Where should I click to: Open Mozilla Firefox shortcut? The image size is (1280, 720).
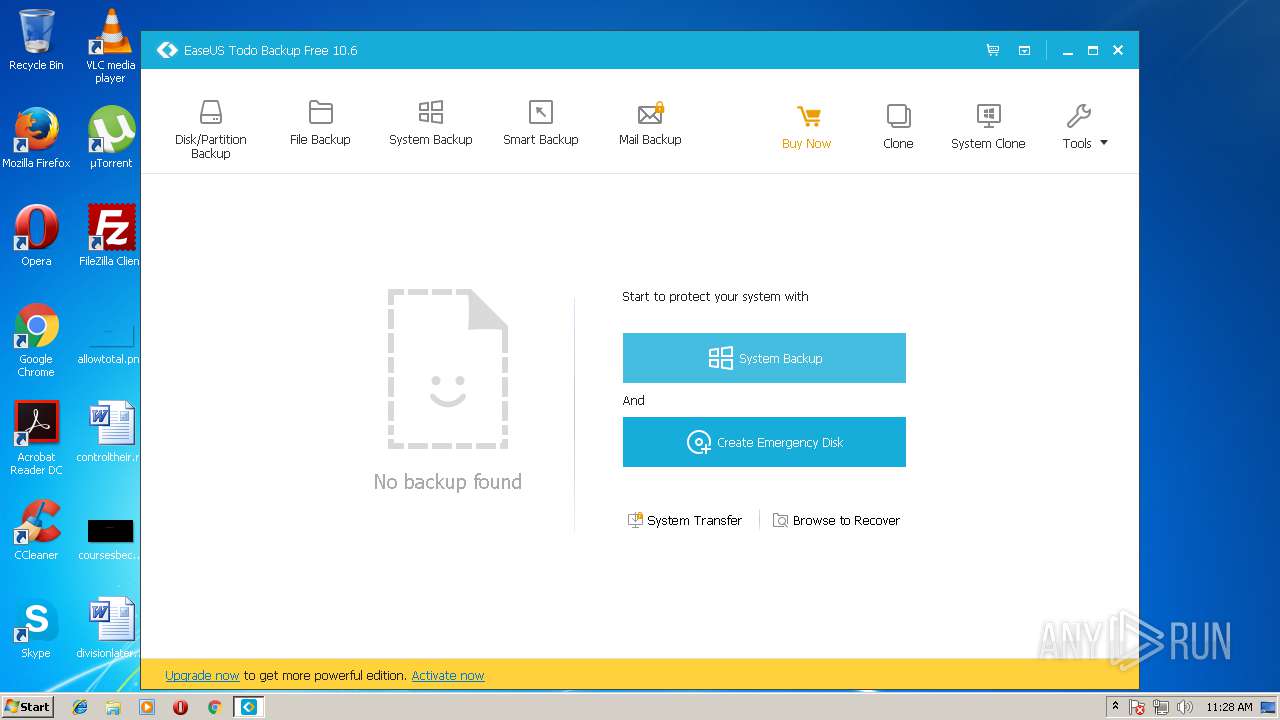pos(36,138)
